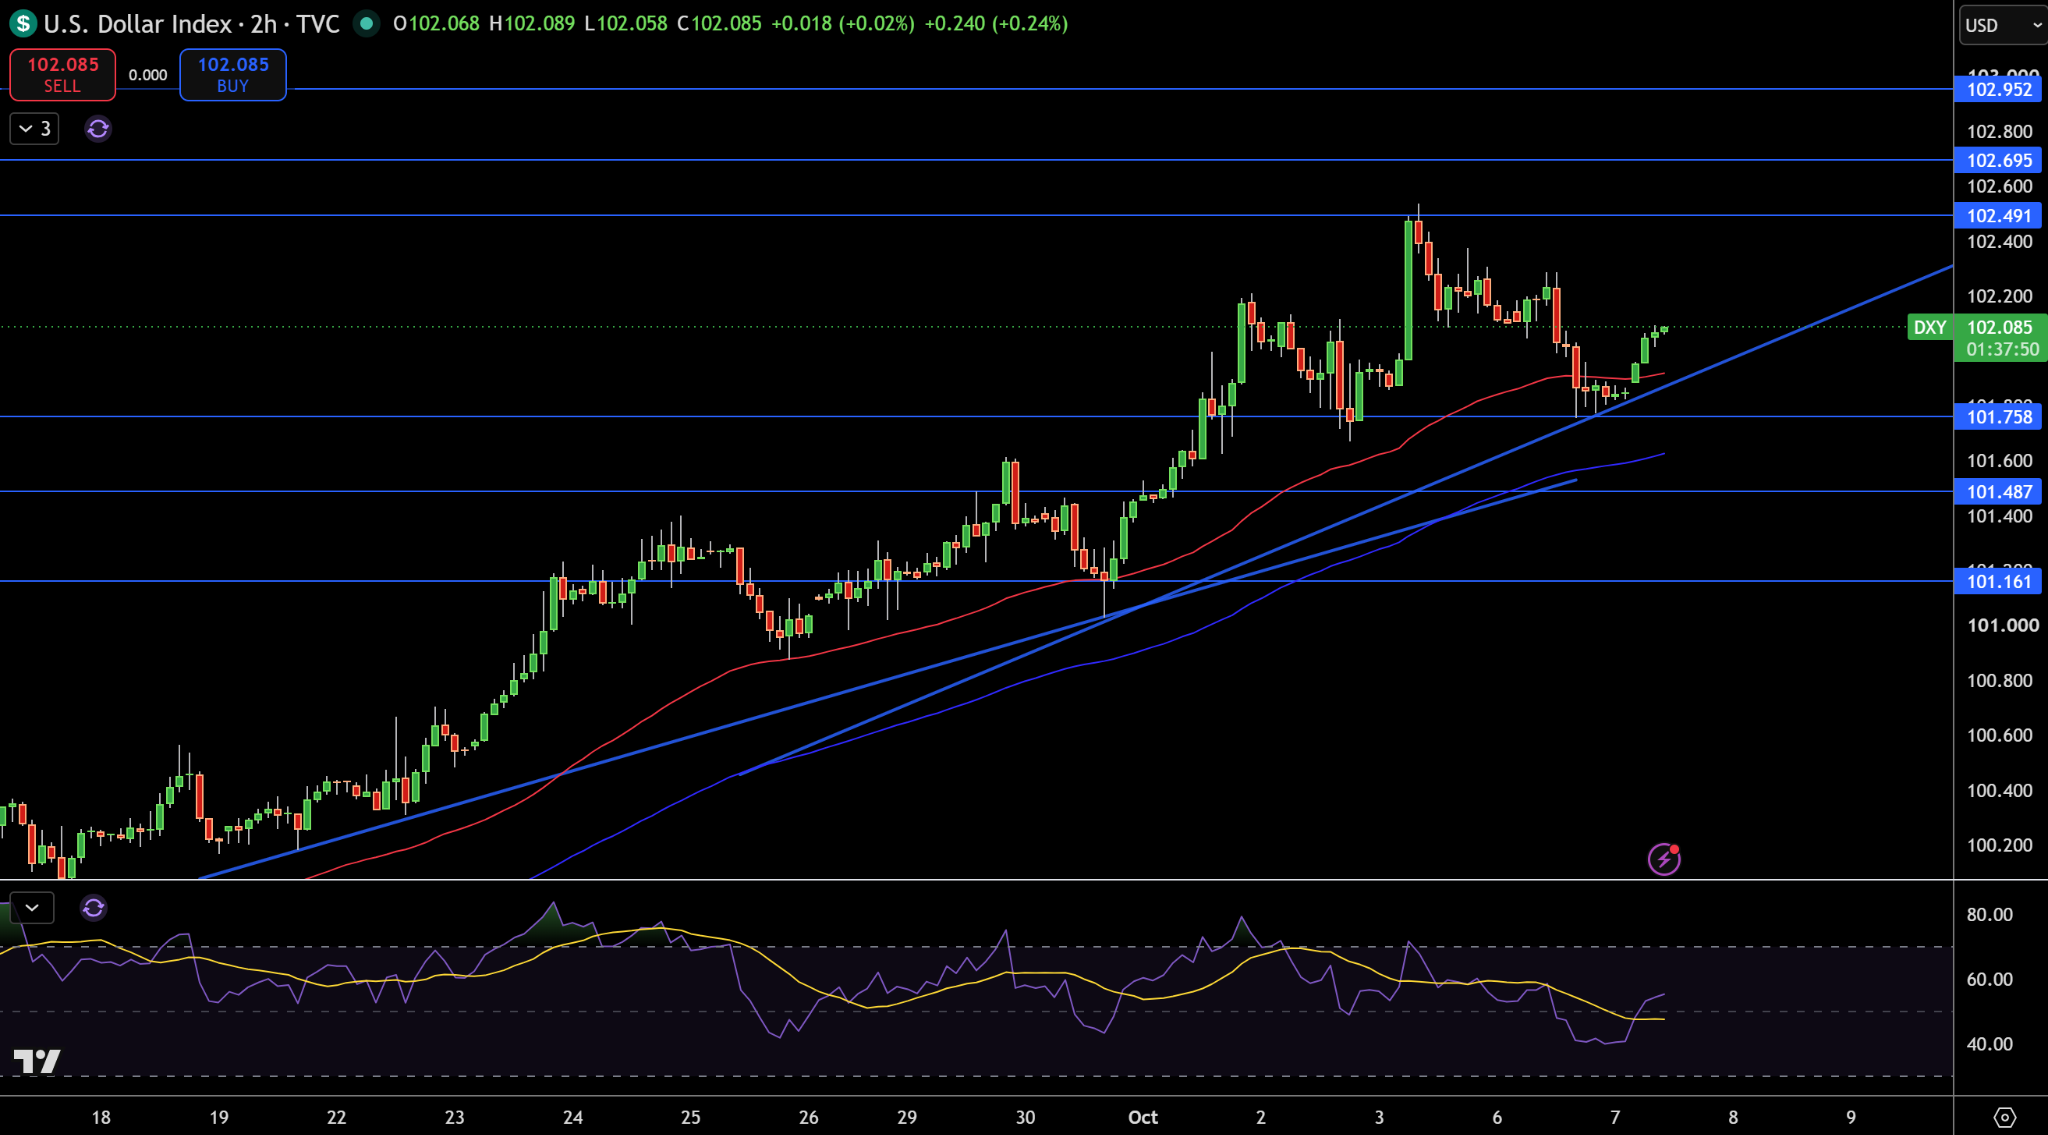Viewport: 2048px width, 1135px height.
Task: Click the U.S. Dollar Index title text
Action: (138, 24)
